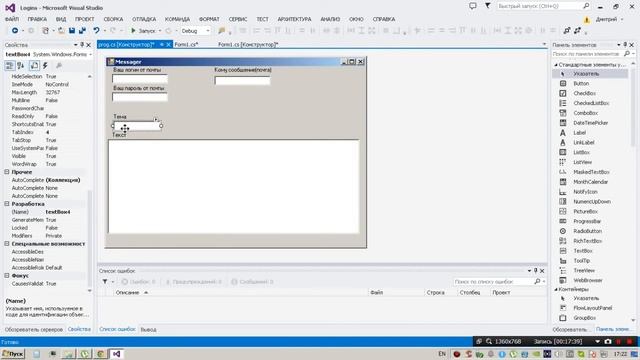Image resolution: width=640 pixels, height=360 pixels.
Task: Toggle alphabetical sorting in Properties grid
Action: pos(20,65)
